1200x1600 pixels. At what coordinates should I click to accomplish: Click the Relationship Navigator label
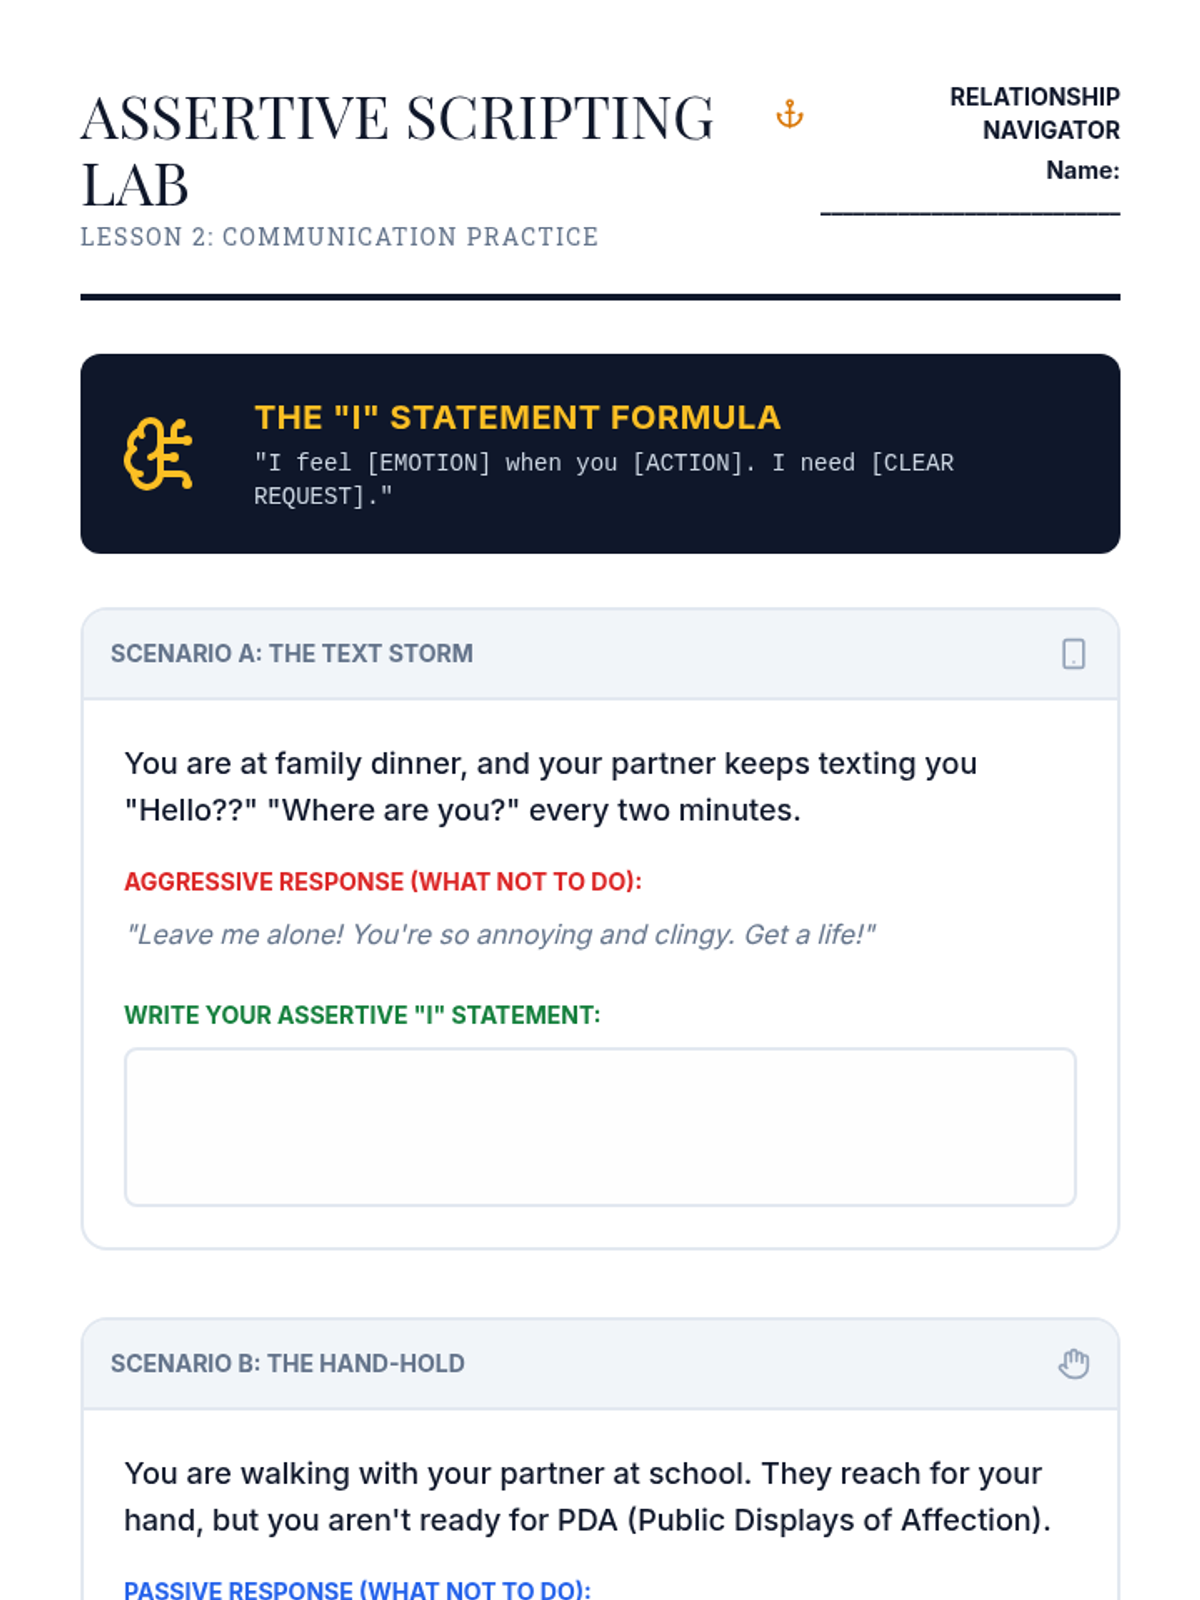click(1034, 113)
